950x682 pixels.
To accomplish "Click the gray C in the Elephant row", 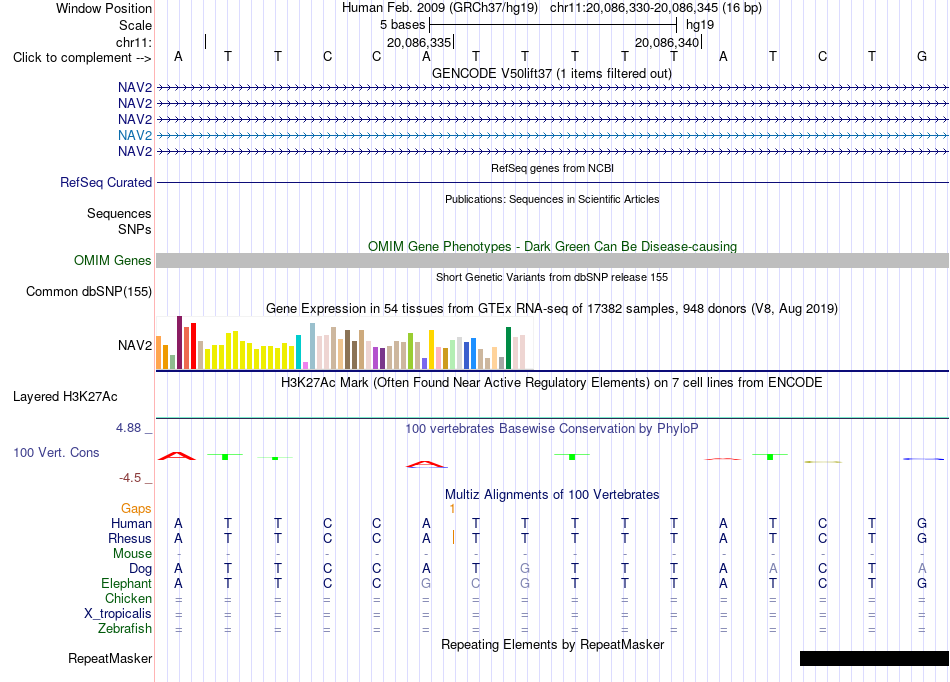I will click(476, 584).
